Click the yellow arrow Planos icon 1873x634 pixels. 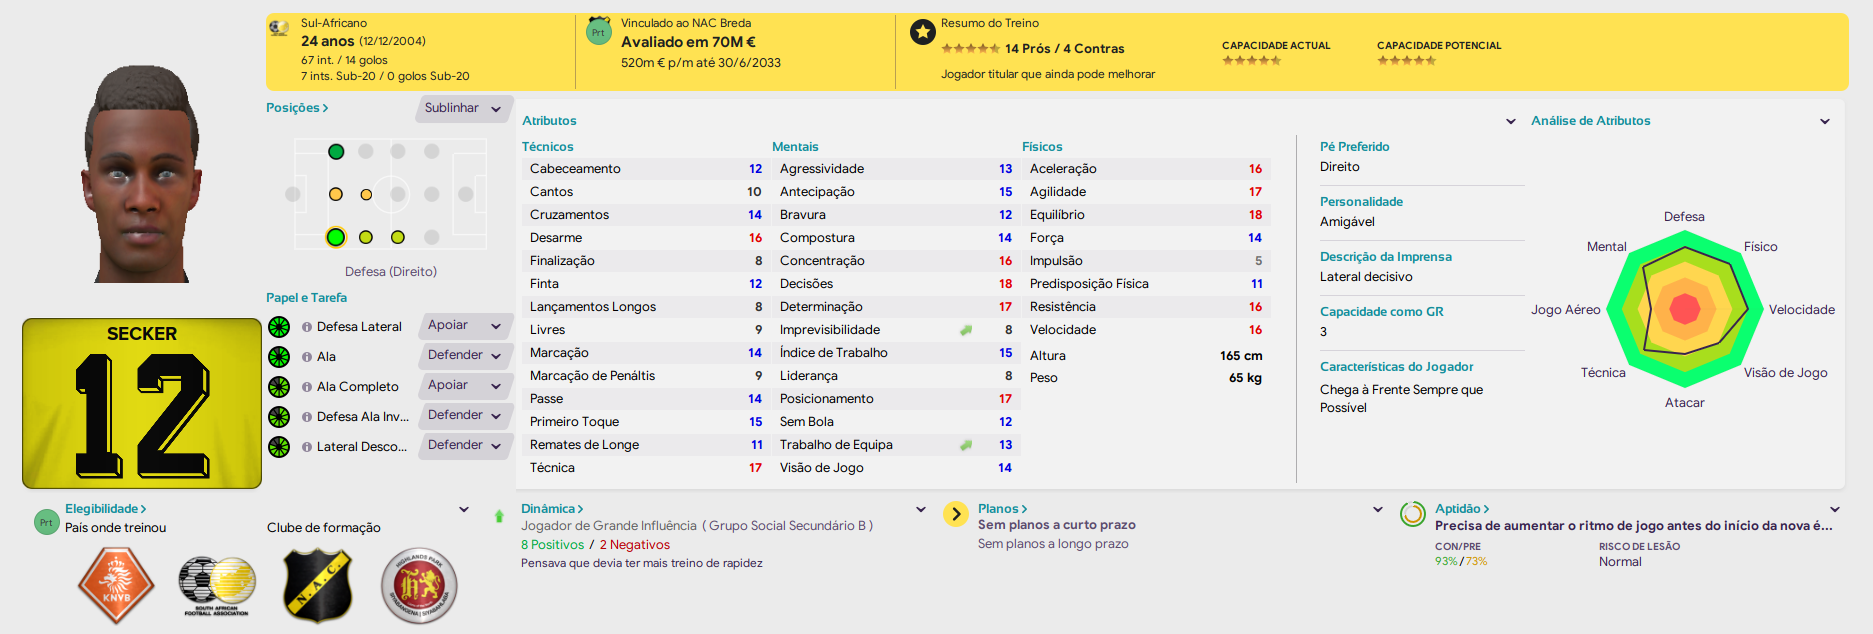(956, 514)
